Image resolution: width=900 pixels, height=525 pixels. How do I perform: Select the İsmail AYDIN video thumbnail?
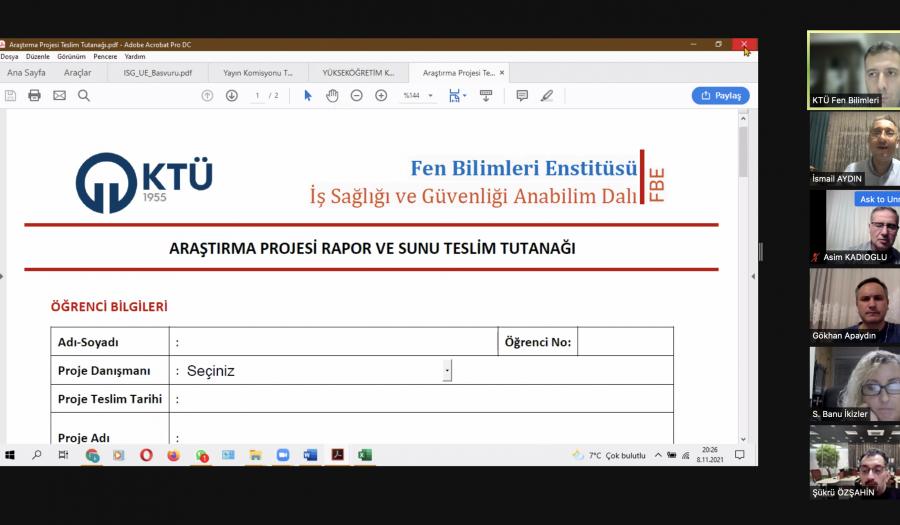(x=855, y=149)
